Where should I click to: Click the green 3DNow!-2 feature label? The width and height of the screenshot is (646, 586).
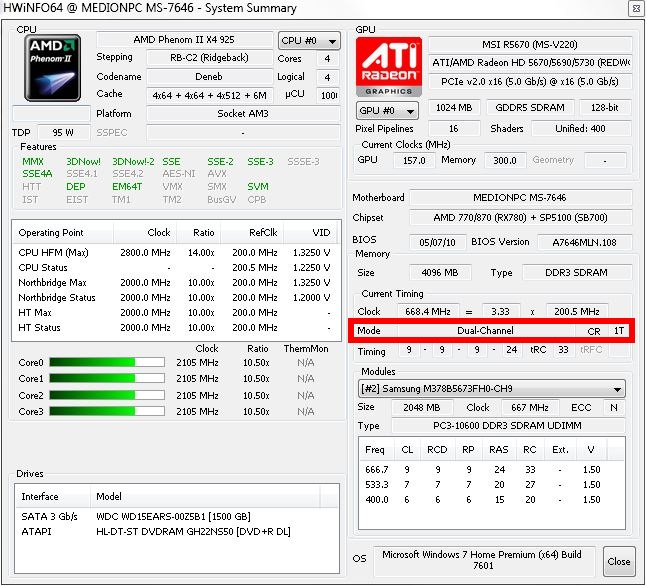[133, 162]
